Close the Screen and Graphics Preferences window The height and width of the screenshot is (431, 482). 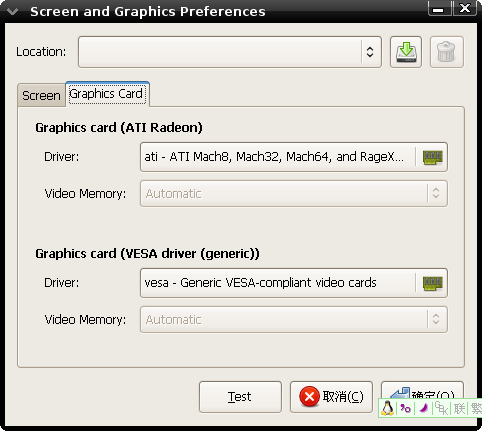[x=465, y=8]
